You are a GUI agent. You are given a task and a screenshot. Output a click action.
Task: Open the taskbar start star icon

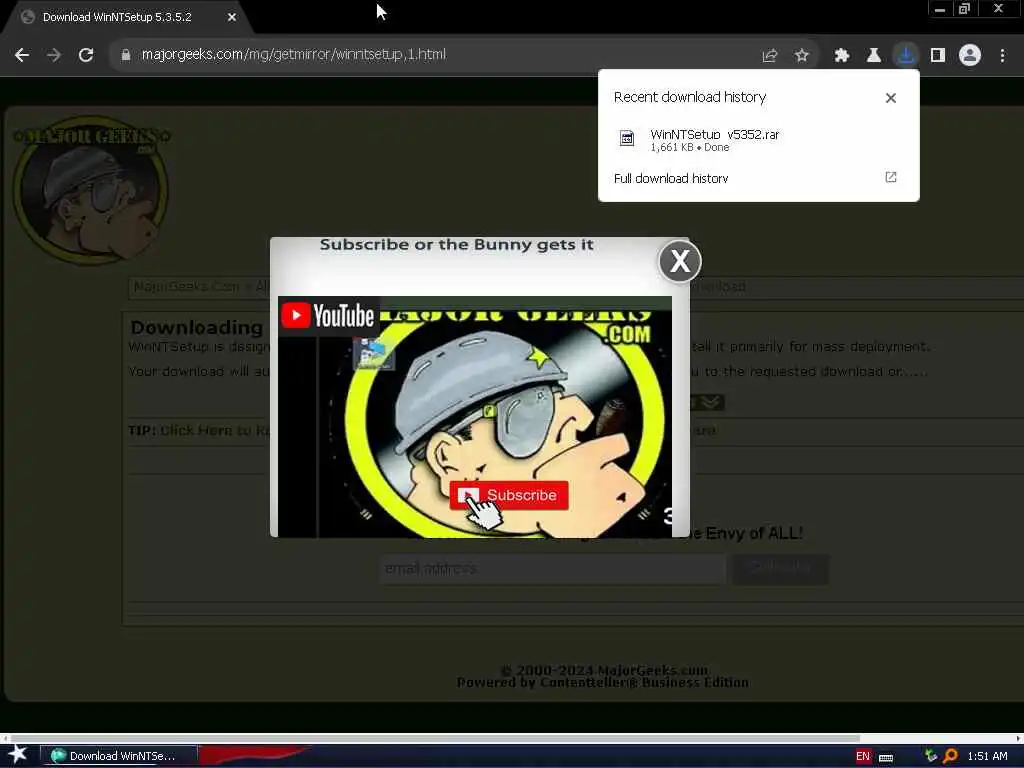pyautogui.click(x=18, y=754)
